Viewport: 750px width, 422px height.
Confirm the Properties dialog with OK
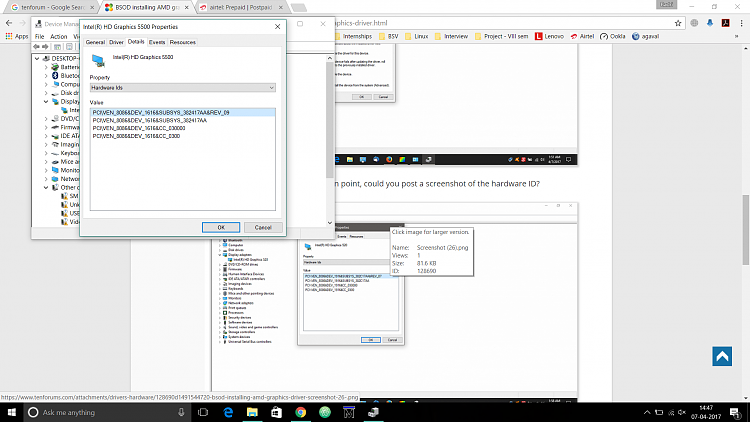point(221,227)
